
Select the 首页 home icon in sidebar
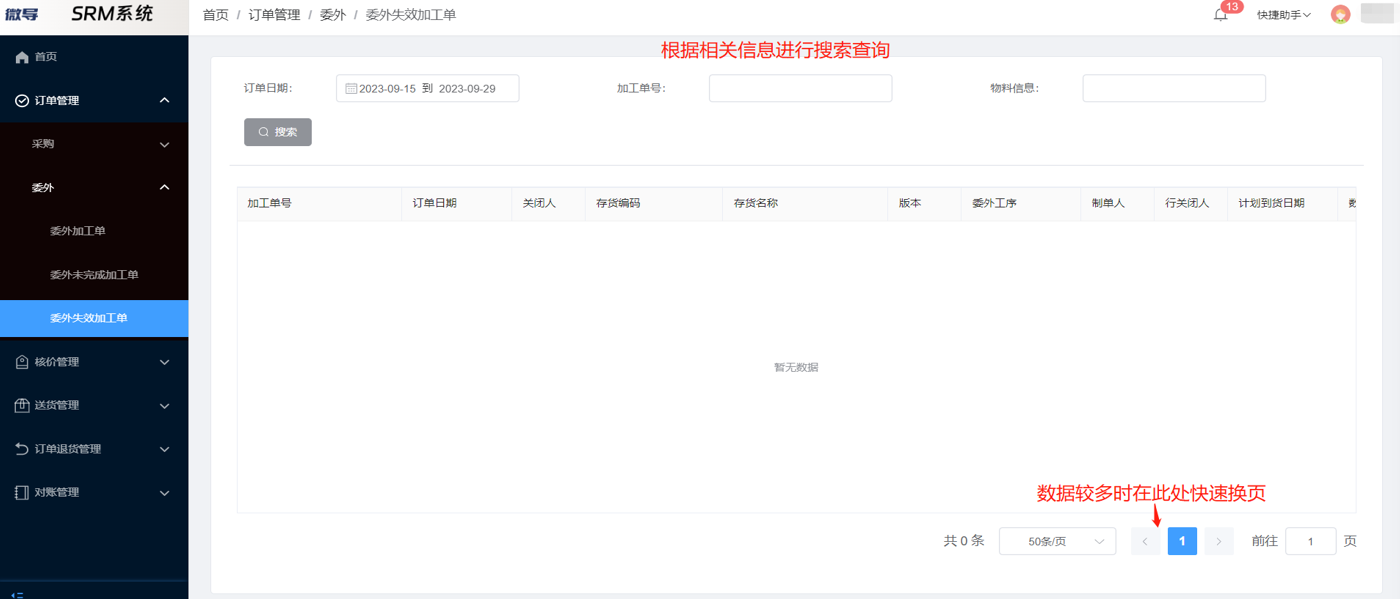coord(22,57)
